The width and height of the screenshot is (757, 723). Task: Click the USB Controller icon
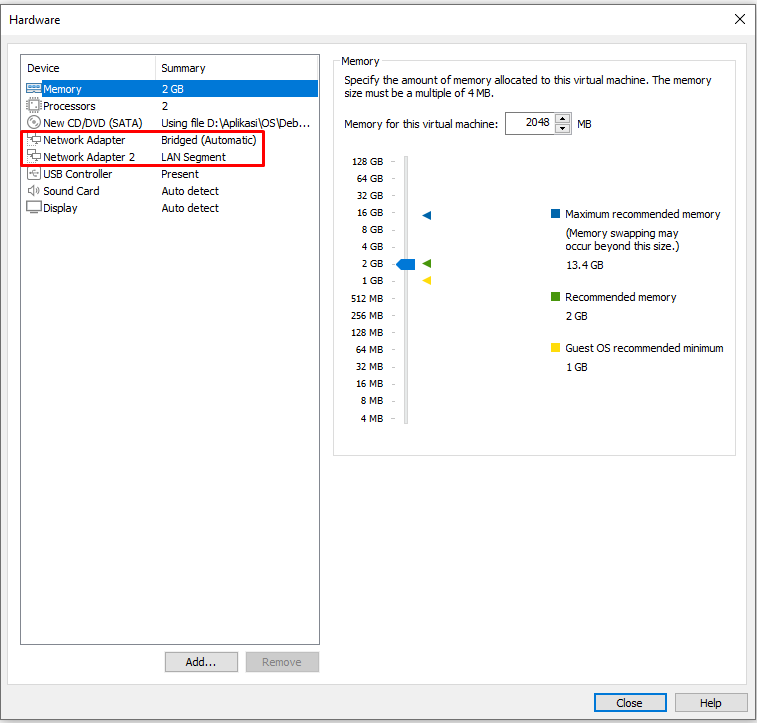33,174
